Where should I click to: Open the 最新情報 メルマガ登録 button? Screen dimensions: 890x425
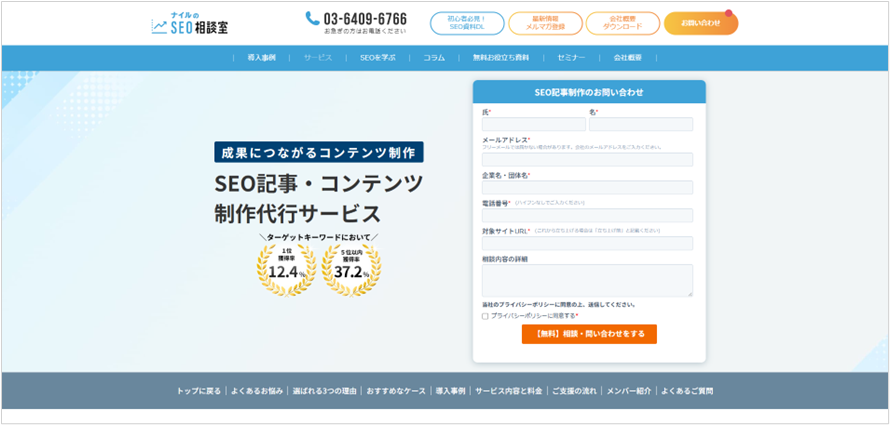[545, 23]
